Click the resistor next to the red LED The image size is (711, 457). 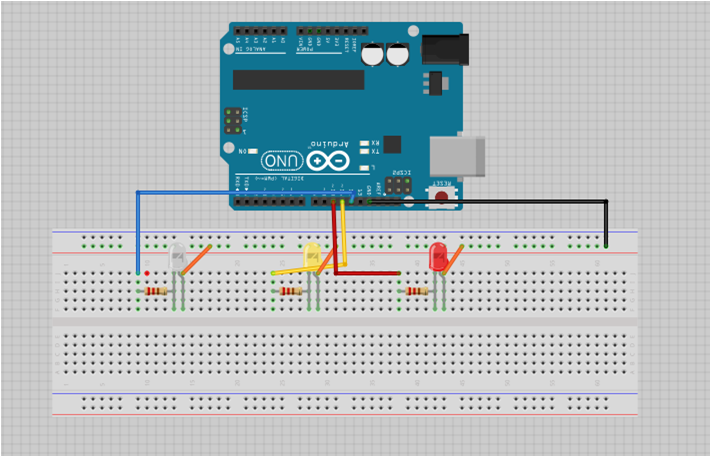pos(416,291)
